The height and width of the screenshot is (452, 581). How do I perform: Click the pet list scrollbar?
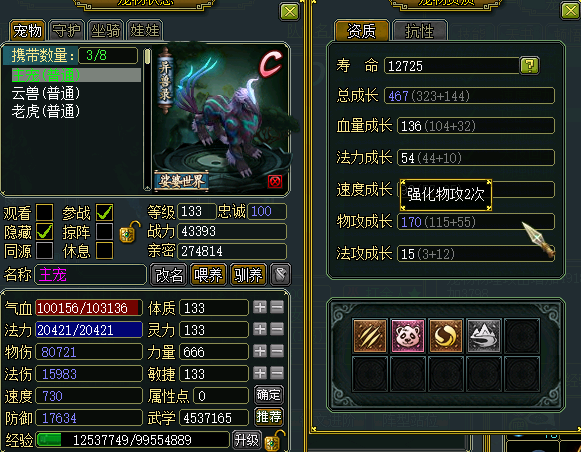(x=147, y=119)
